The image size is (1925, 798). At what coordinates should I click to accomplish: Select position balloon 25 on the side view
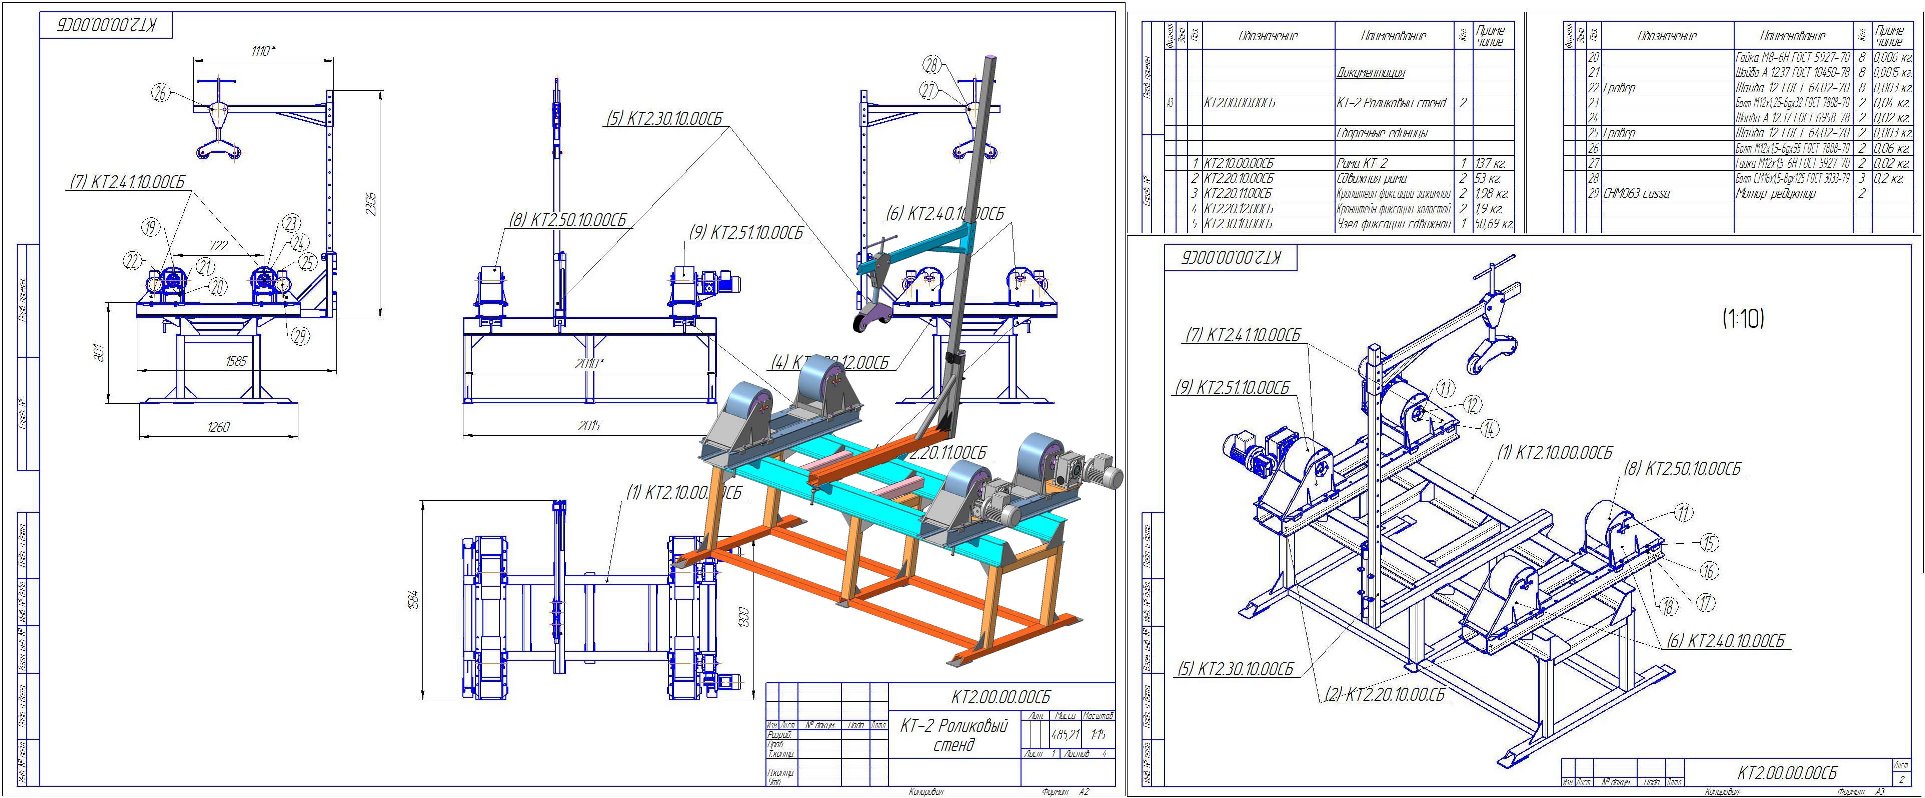click(x=308, y=263)
